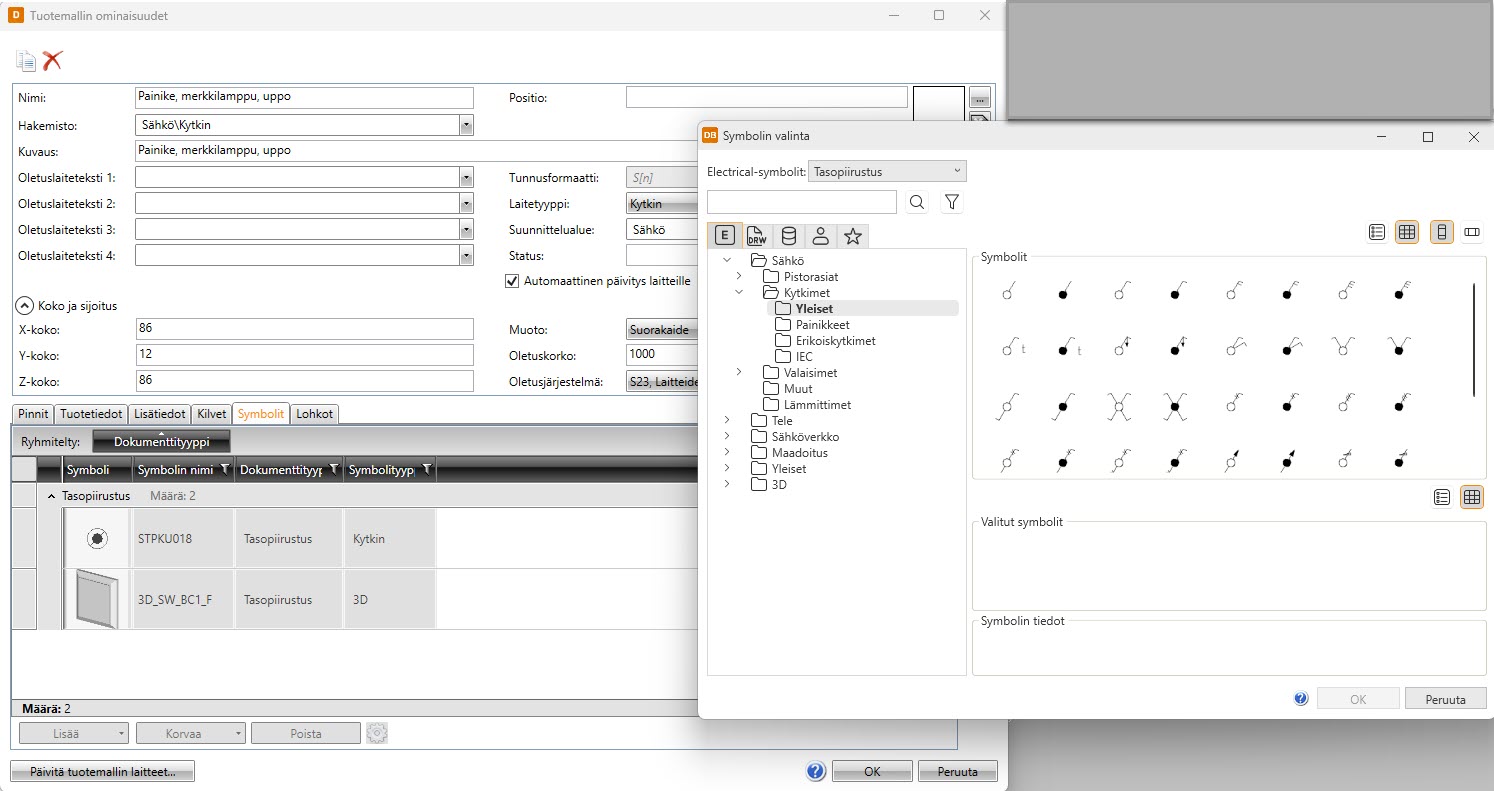Collapse the Koko ja sijoitus section
The height and width of the screenshot is (791, 1494).
point(24,306)
